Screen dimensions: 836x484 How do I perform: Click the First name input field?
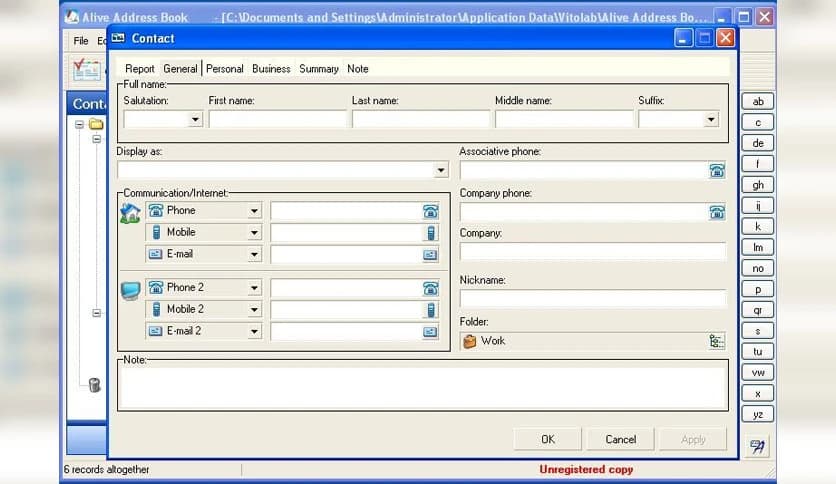click(277, 119)
